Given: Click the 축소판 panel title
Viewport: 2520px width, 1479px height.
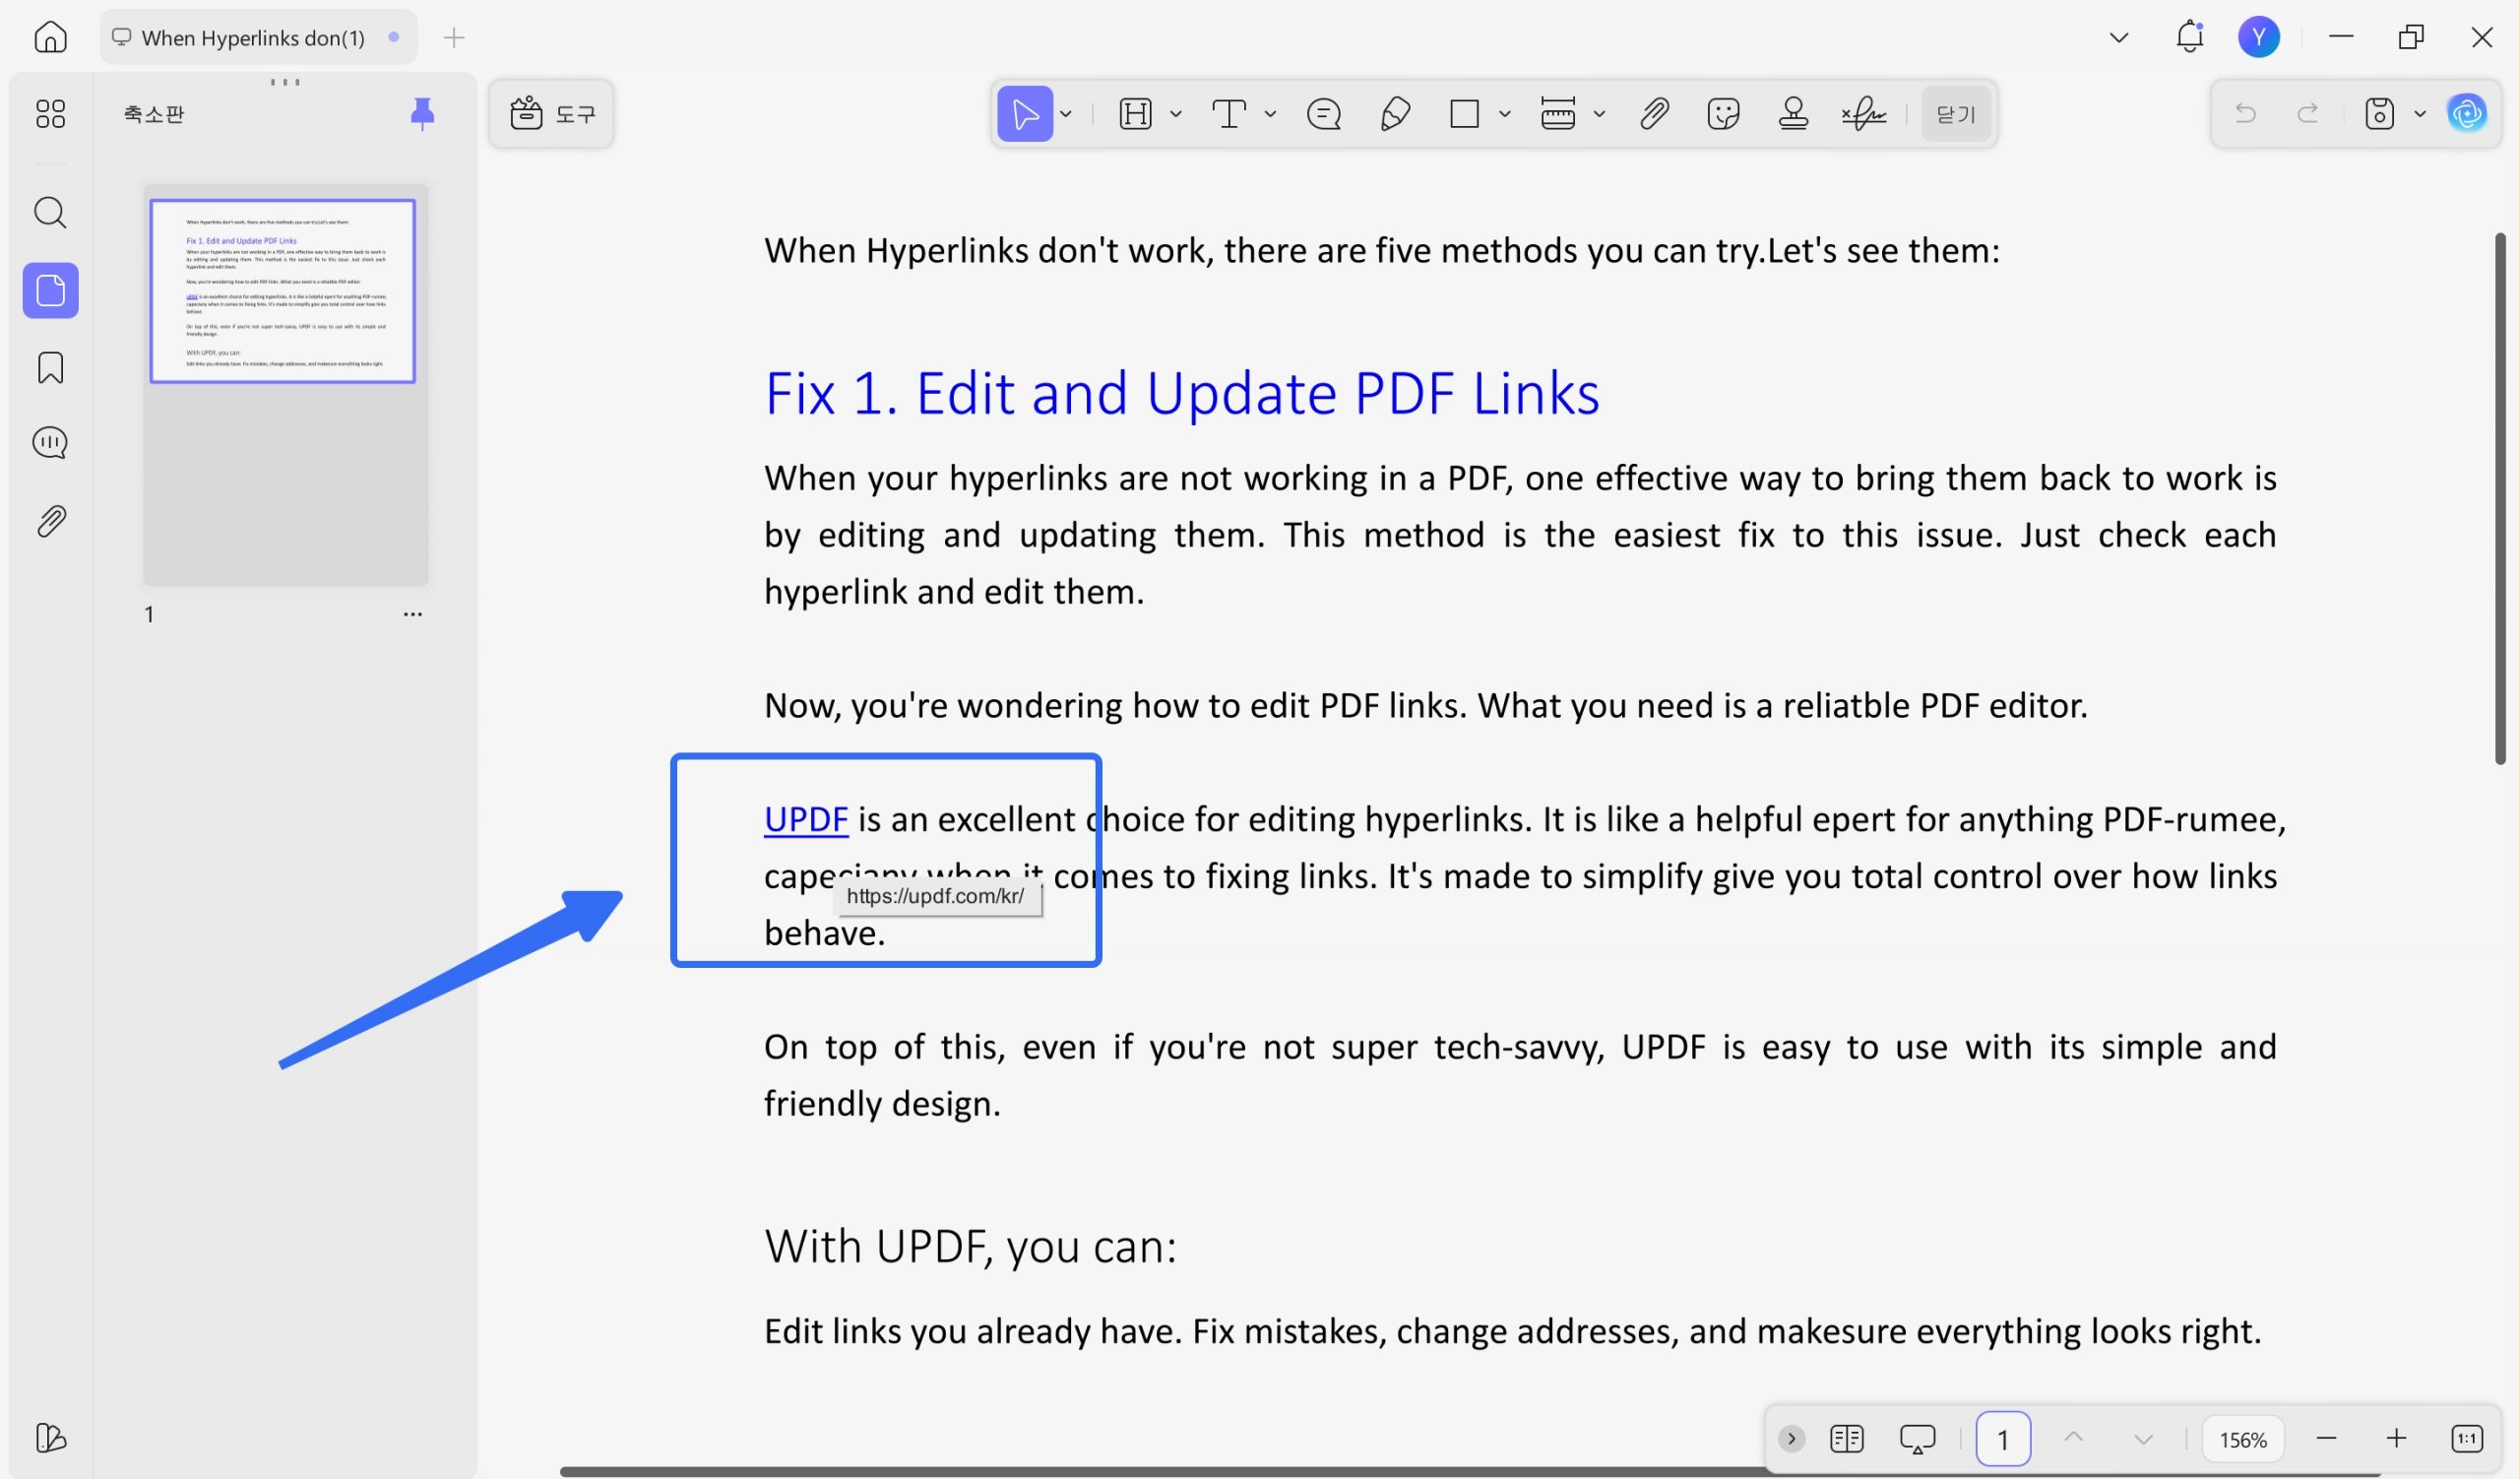Looking at the screenshot, I should coord(154,114).
